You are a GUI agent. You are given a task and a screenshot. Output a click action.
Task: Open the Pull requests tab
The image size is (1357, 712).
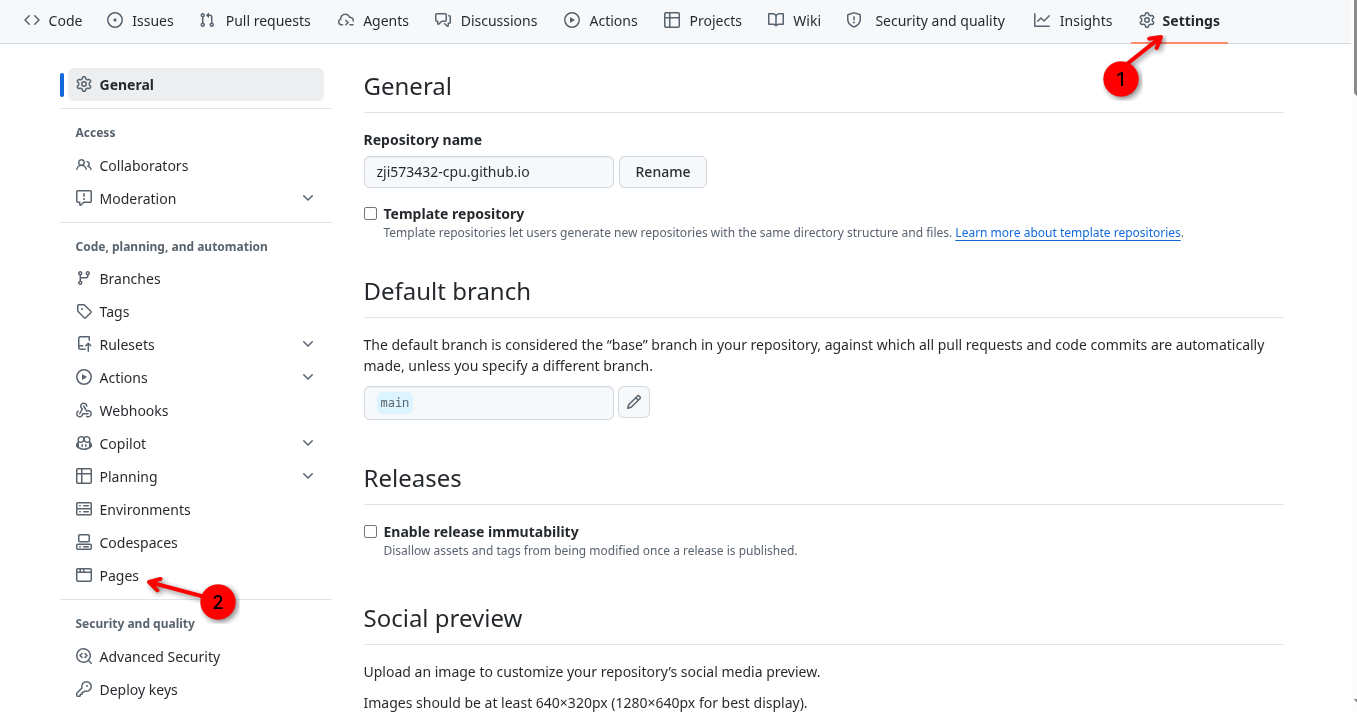point(255,20)
